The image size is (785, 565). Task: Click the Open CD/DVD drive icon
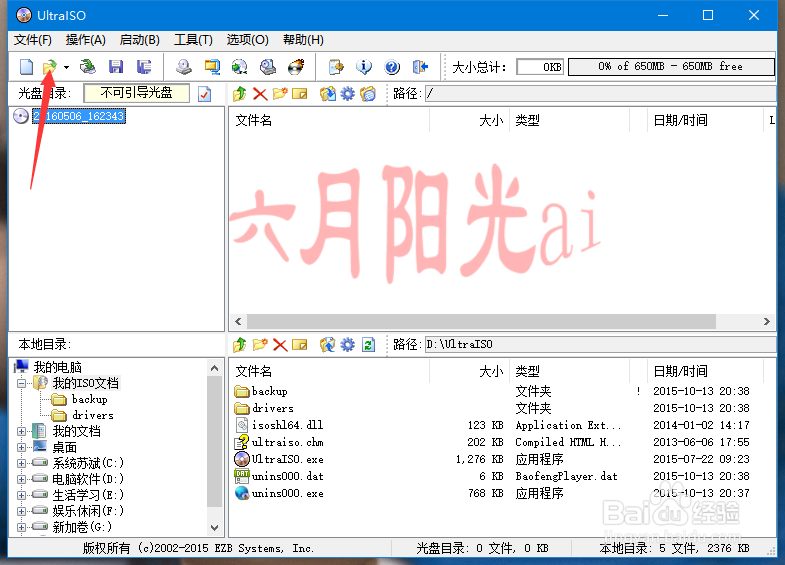point(88,67)
